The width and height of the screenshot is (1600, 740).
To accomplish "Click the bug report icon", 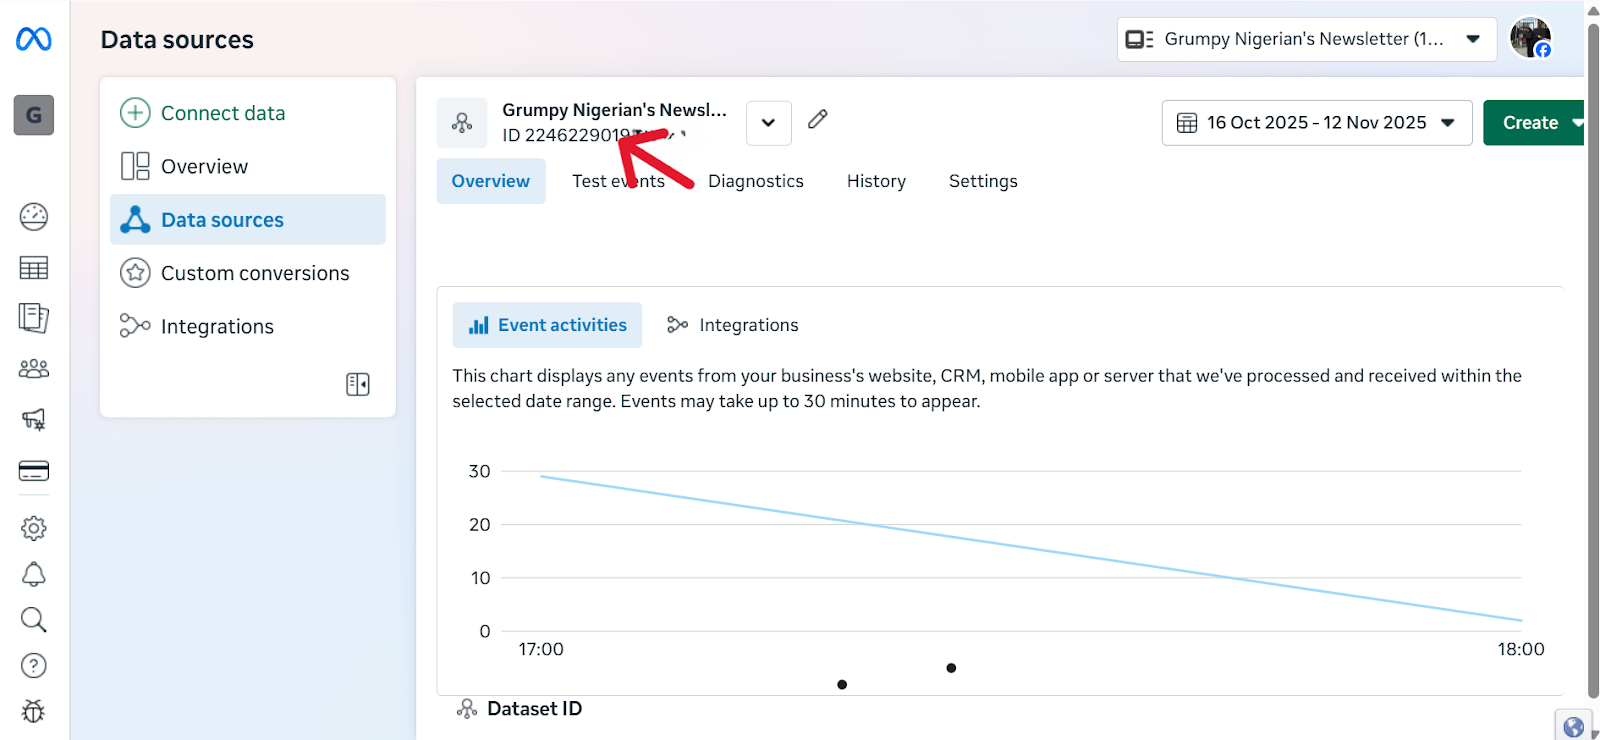I will 34,711.
